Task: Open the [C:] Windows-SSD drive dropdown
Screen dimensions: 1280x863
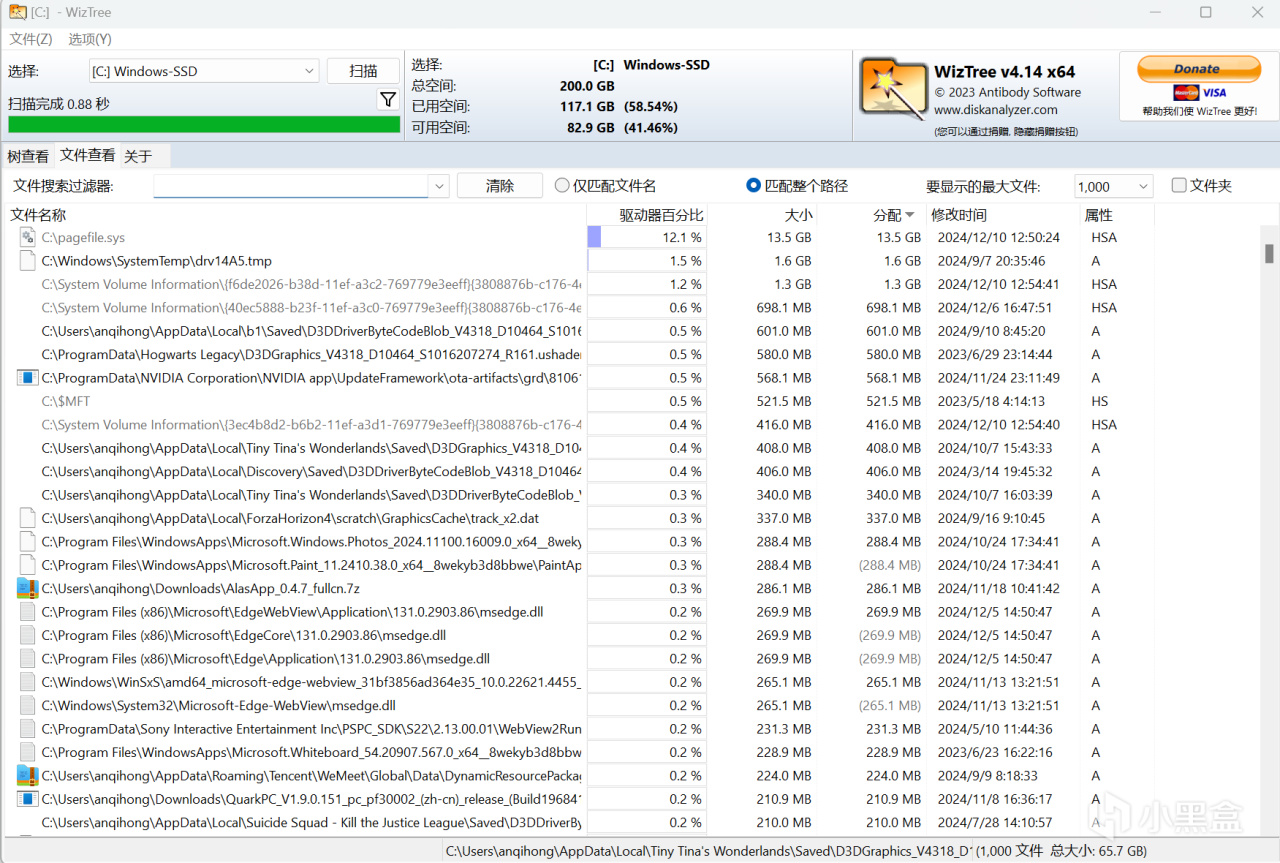Action: tap(204, 71)
